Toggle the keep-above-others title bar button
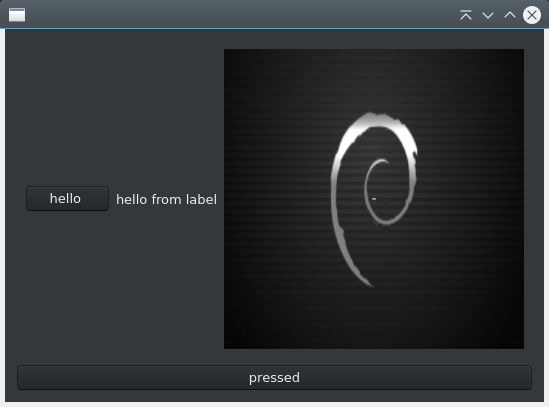 (466, 15)
